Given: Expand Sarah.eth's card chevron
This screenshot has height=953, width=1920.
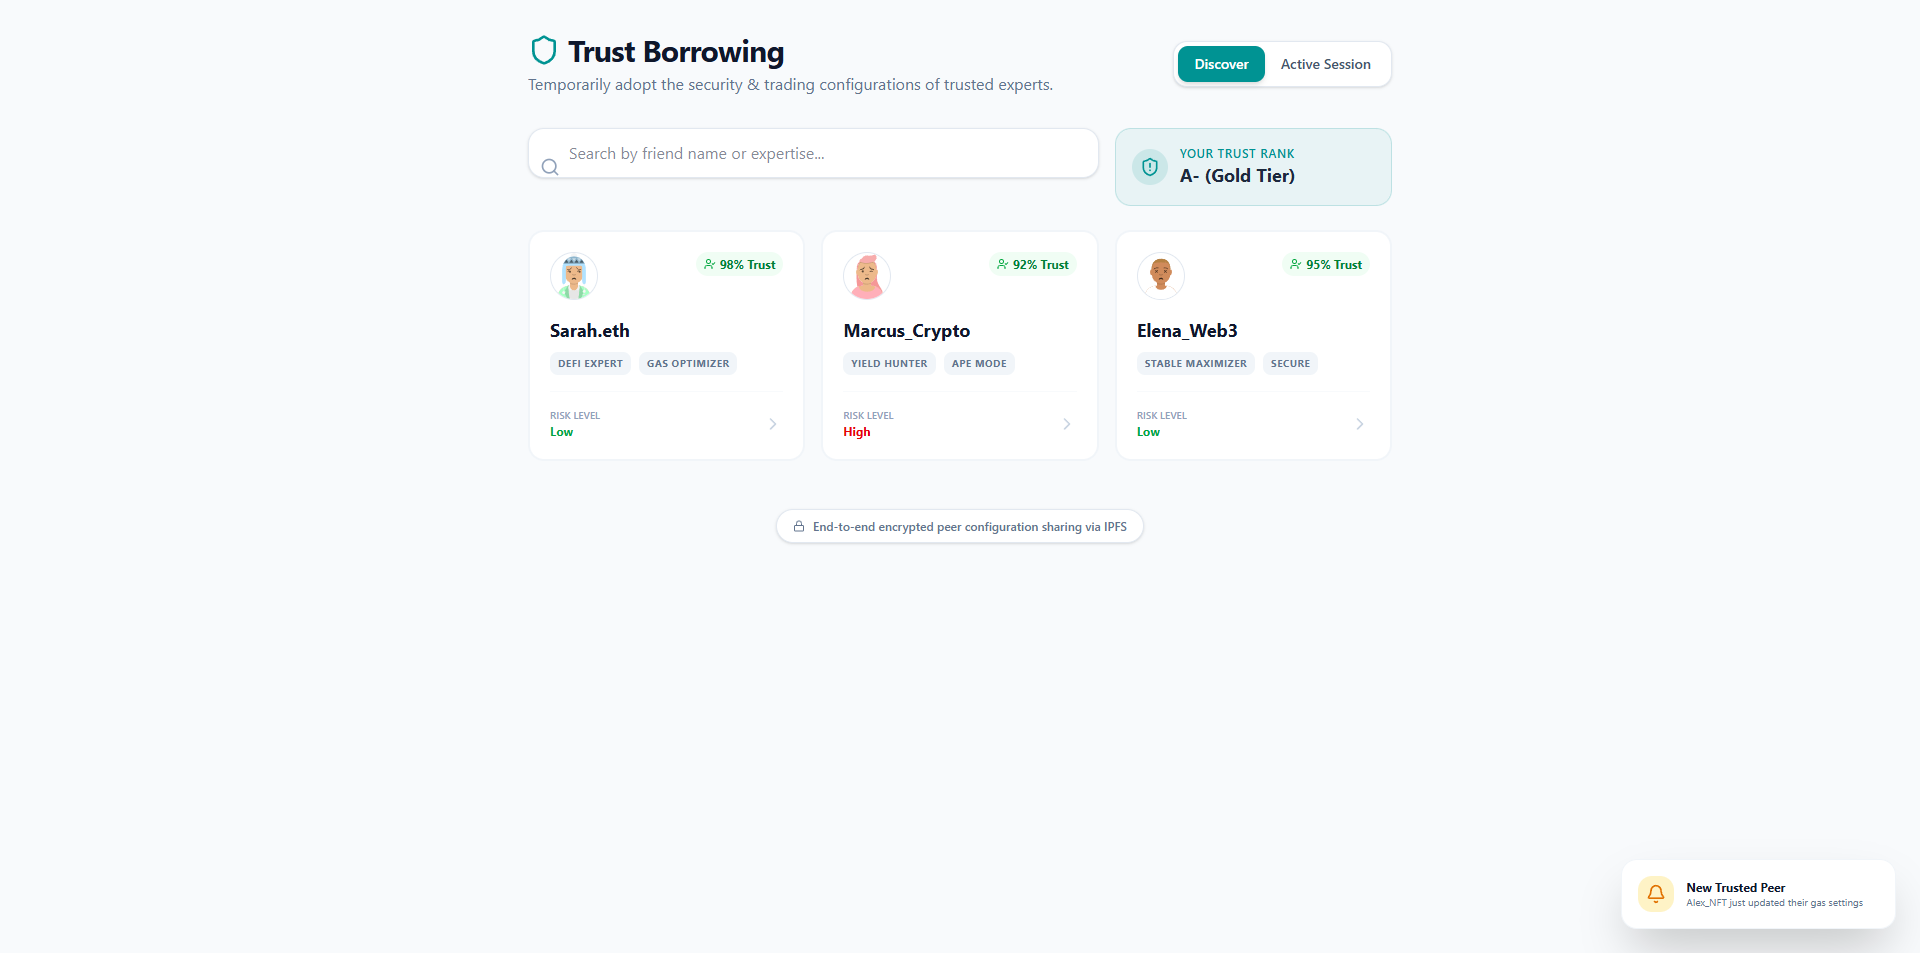Looking at the screenshot, I should pyautogui.click(x=773, y=424).
